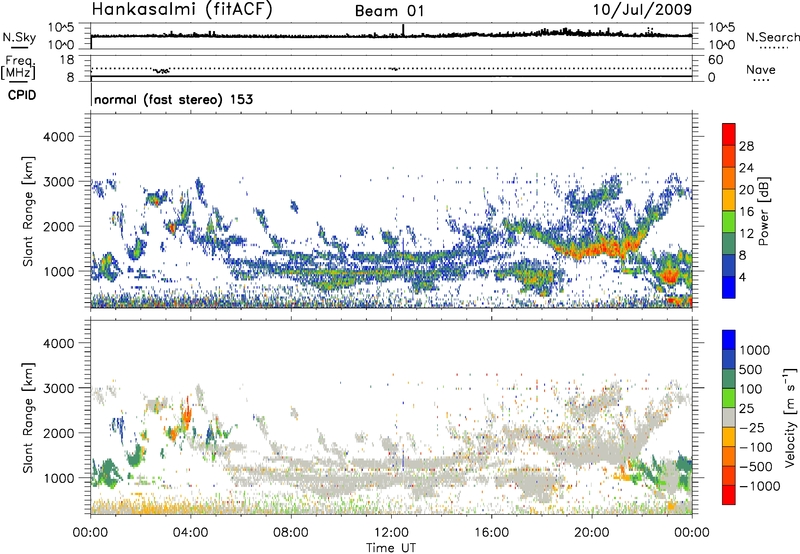
Task: Select the Time UT axis title
Action: click(x=391, y=548)
